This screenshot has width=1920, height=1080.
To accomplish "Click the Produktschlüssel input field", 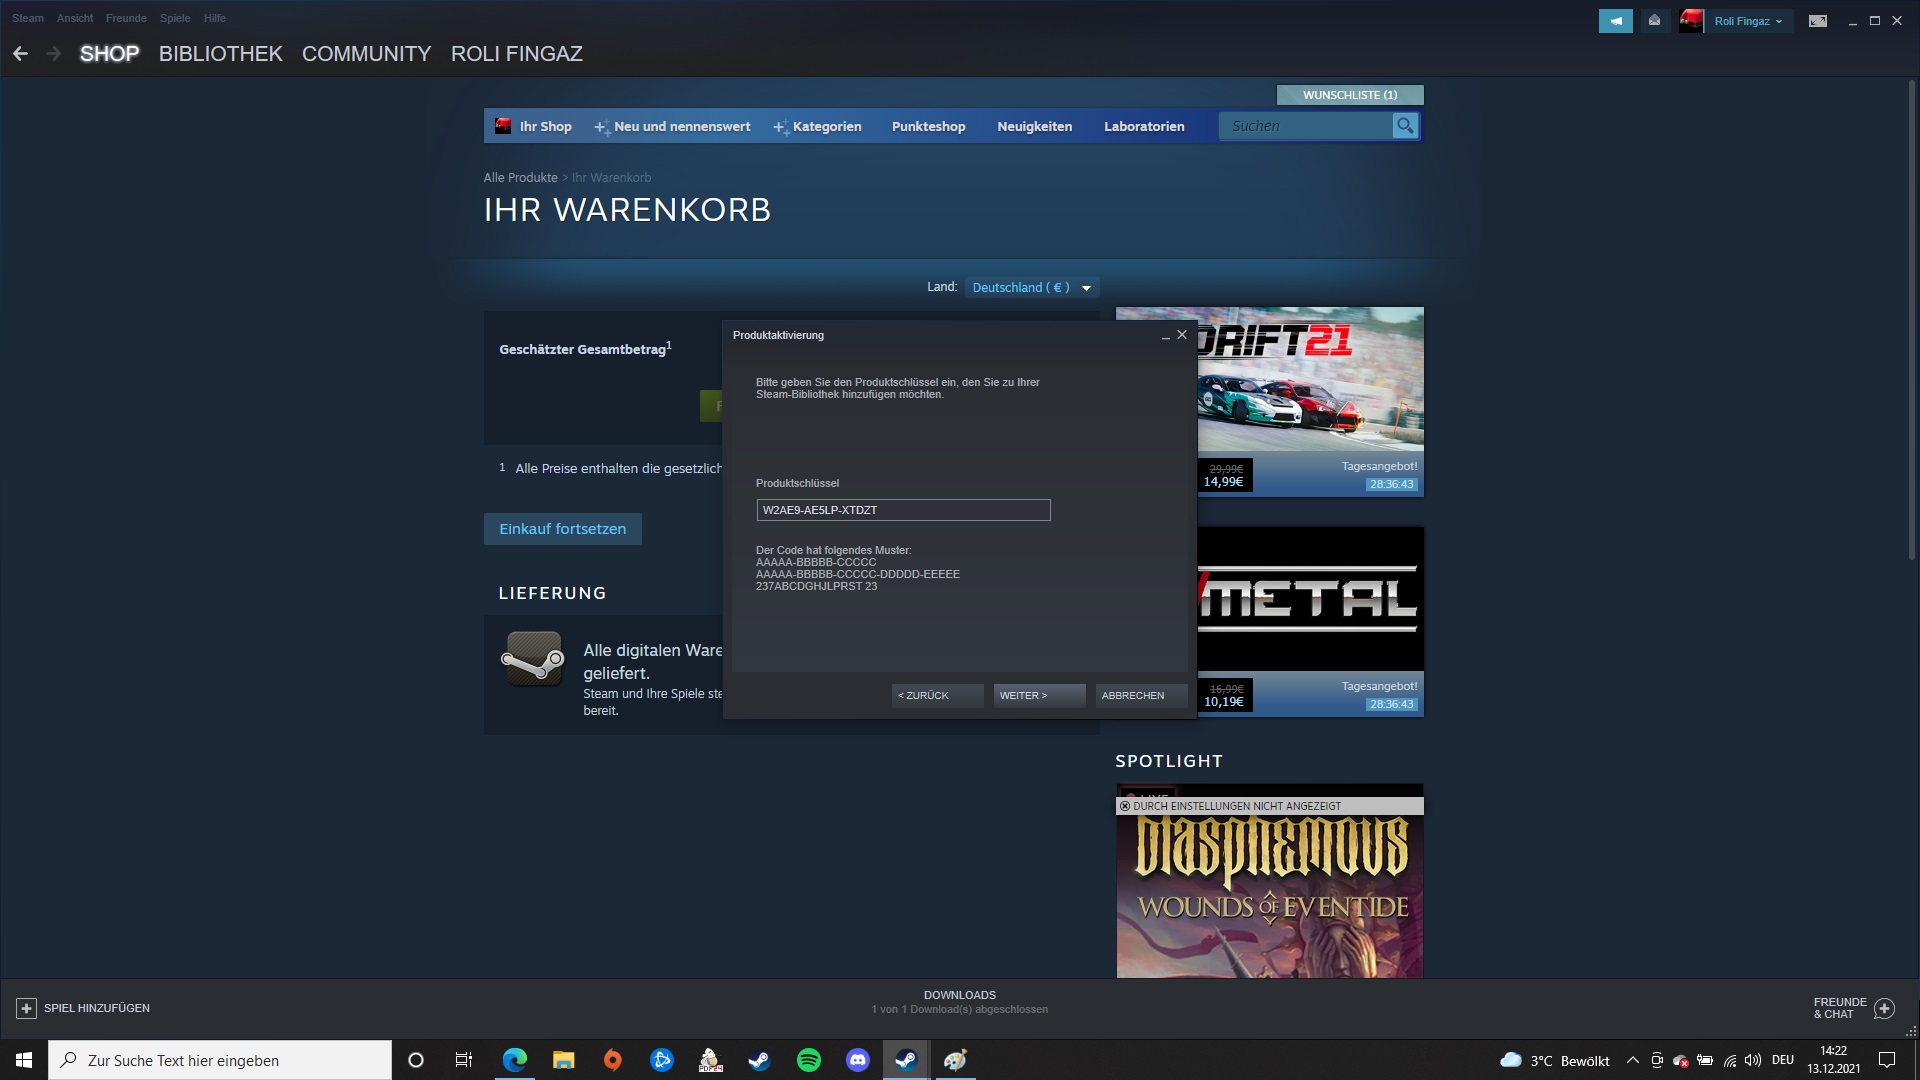I will click(903, 510).
